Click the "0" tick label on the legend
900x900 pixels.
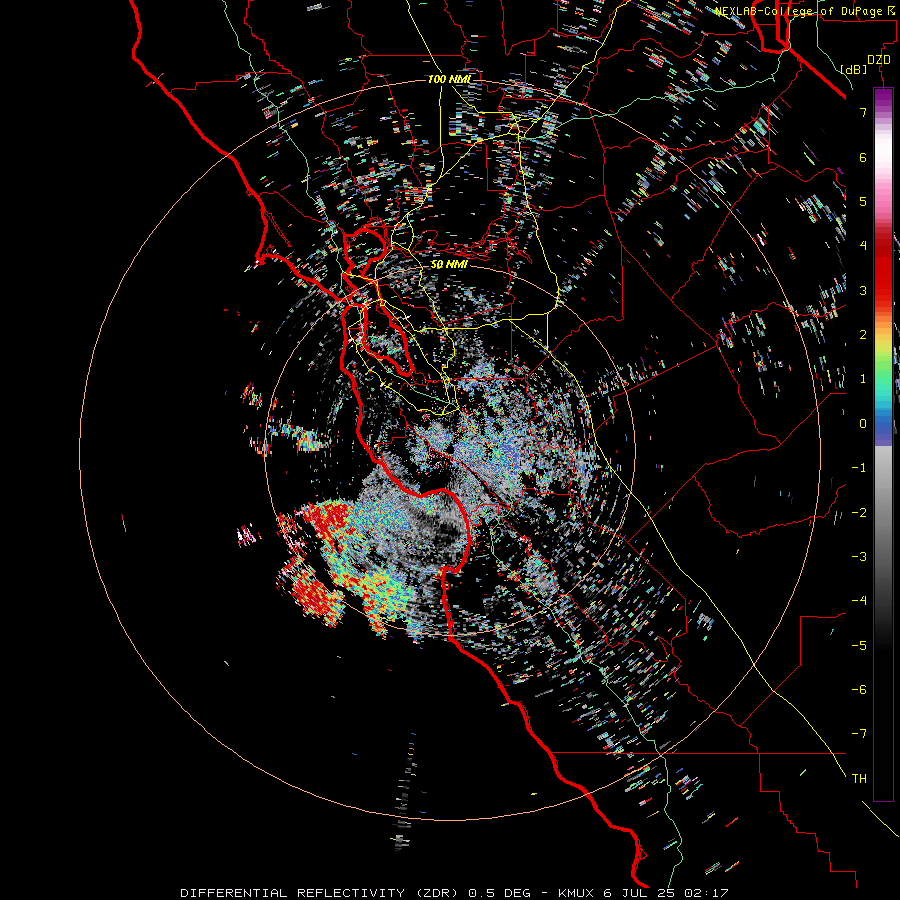click(x=863, y=424)
